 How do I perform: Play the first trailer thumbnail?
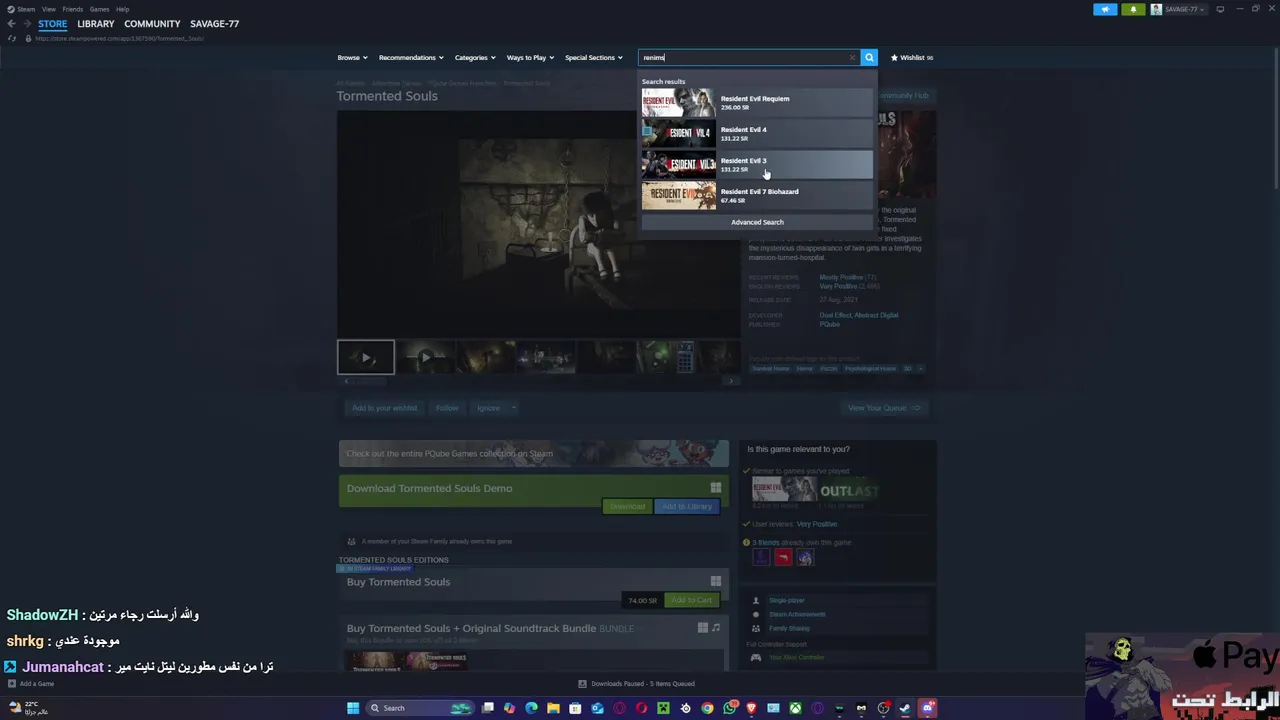point(366,357)
